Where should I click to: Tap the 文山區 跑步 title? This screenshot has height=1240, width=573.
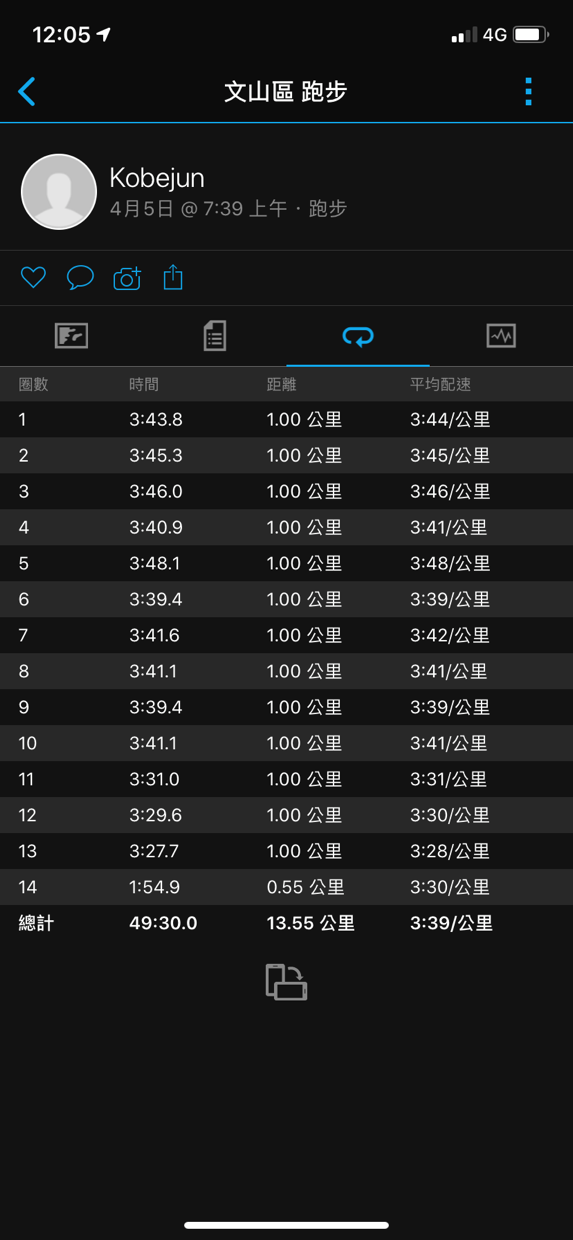click(x=286, y=92)
